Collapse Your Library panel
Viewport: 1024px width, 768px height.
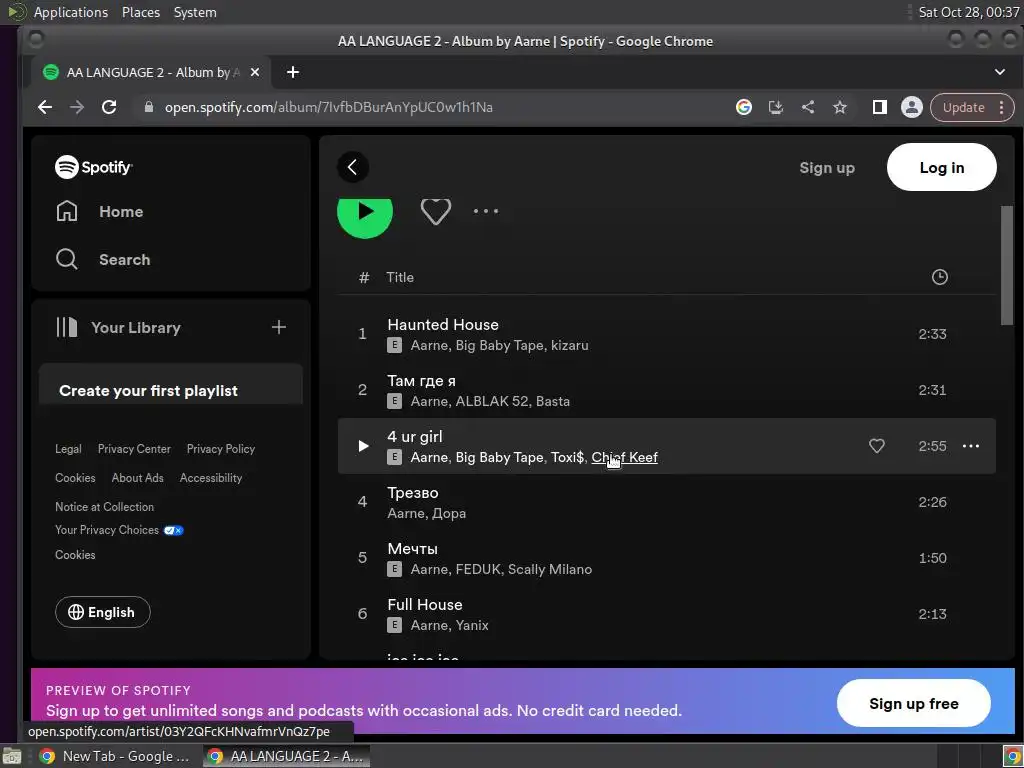pyautogui.click(x=118, y=327)
